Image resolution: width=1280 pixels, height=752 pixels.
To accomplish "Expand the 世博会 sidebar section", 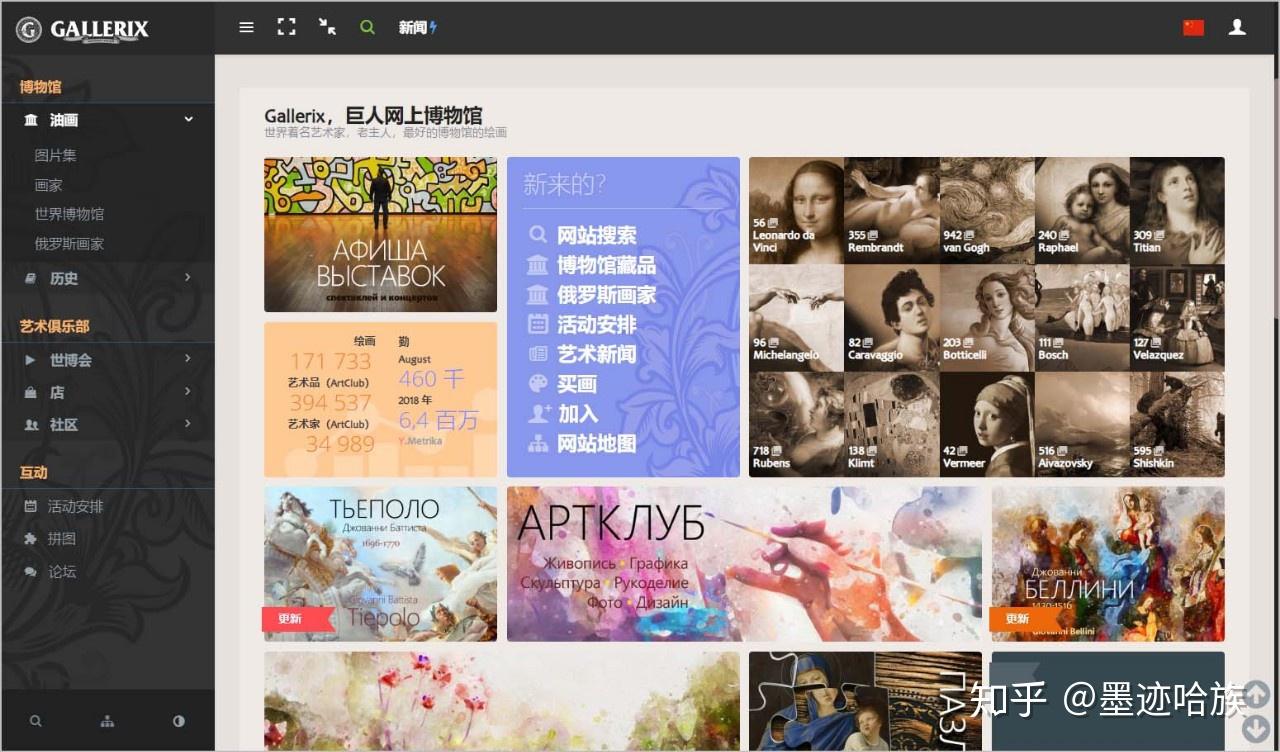I will pyautogui.click(x=107, y=360).
